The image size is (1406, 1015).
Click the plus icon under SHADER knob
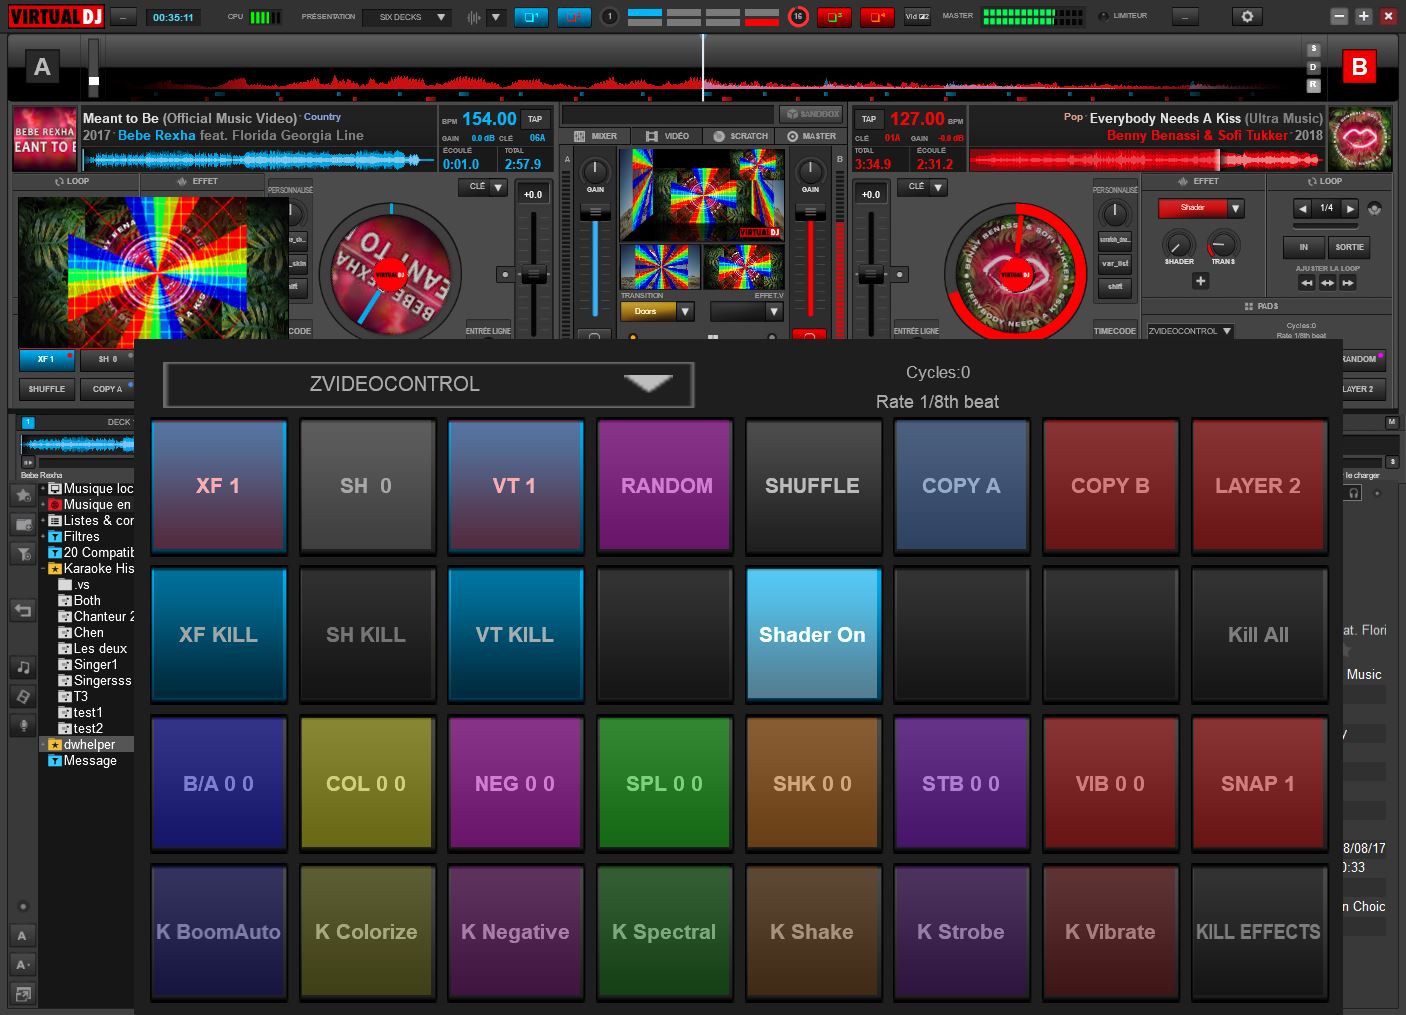click(1200, 282)
